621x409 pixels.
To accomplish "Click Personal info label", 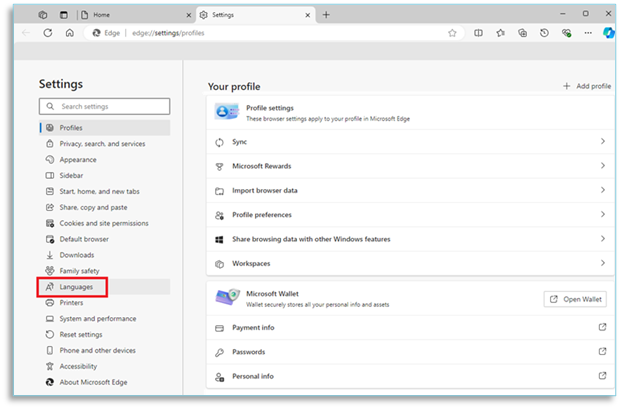I will coord(253,377).
